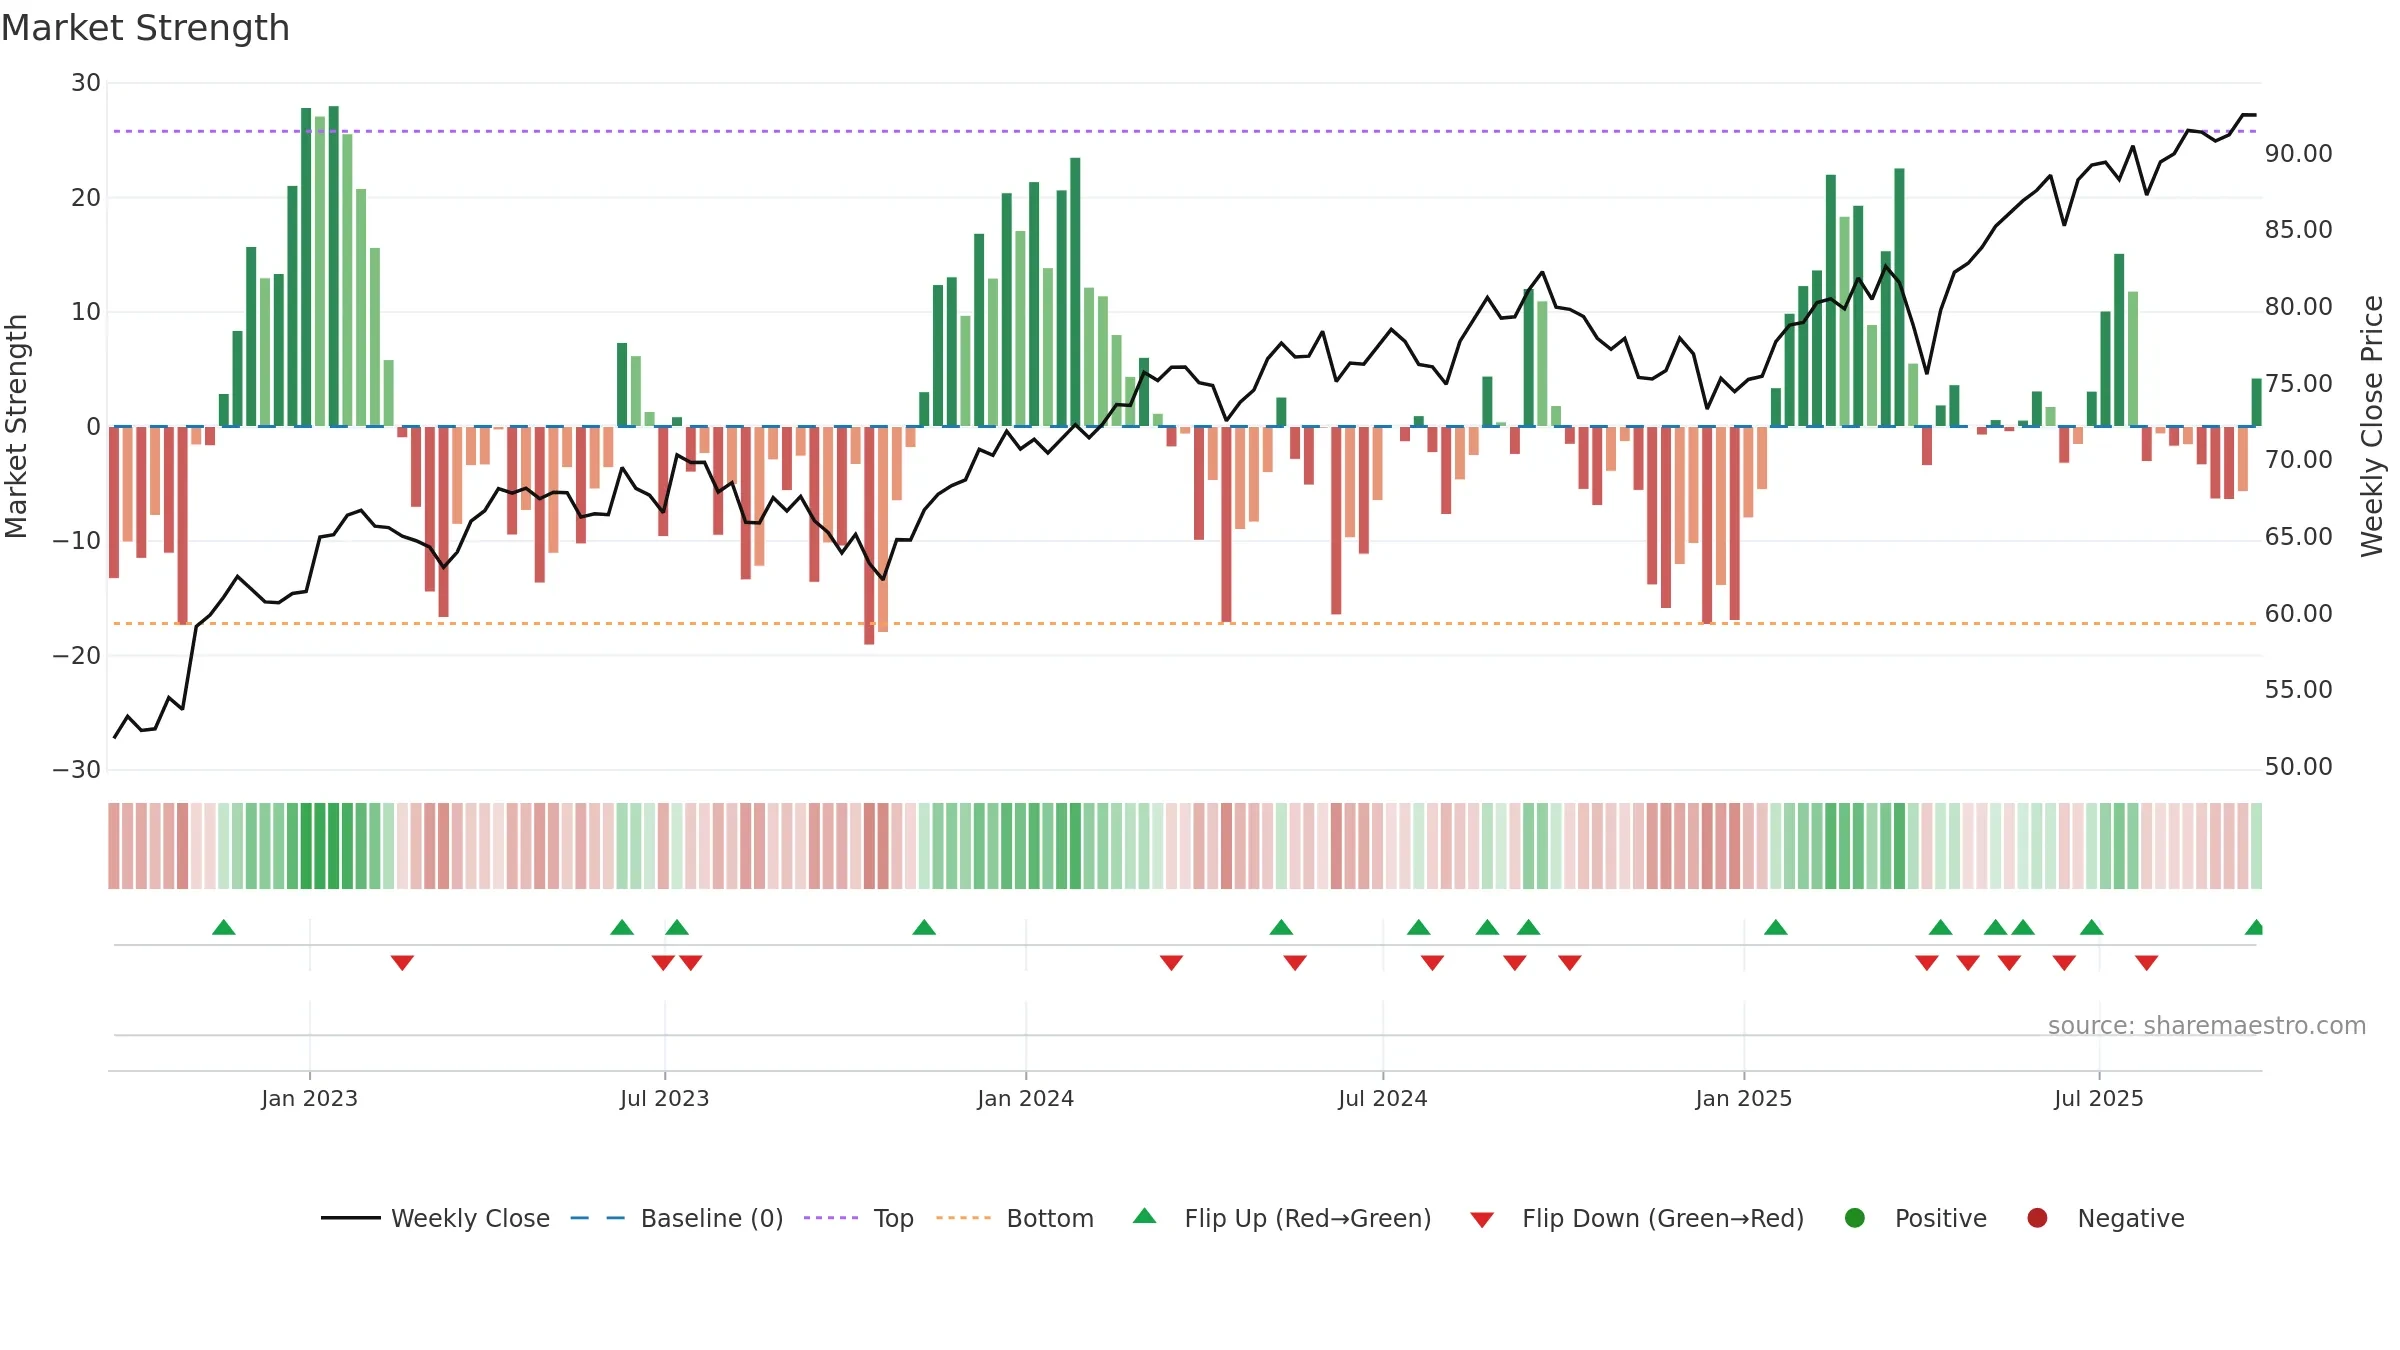
Task: Click the red Negative circle in legend
Action: (2037, 1218)
